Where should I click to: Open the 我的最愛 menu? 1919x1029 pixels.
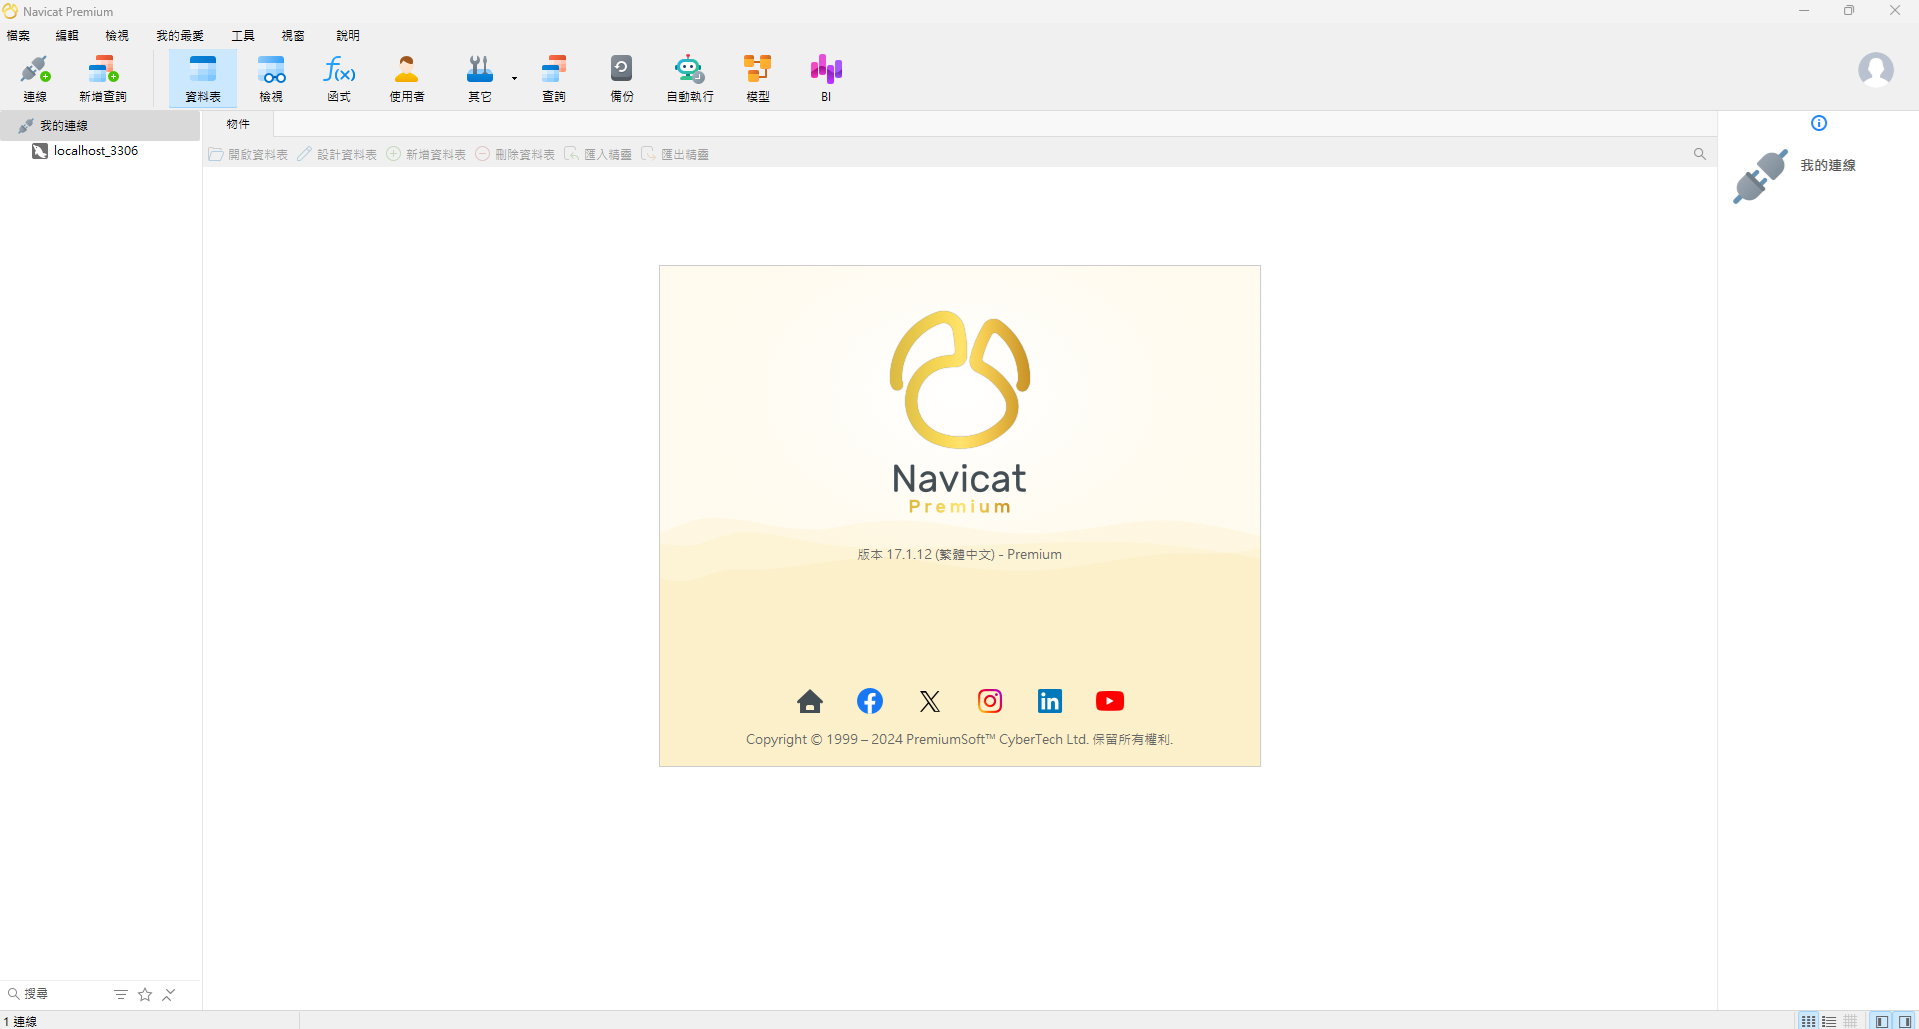[x=180, y=35]
